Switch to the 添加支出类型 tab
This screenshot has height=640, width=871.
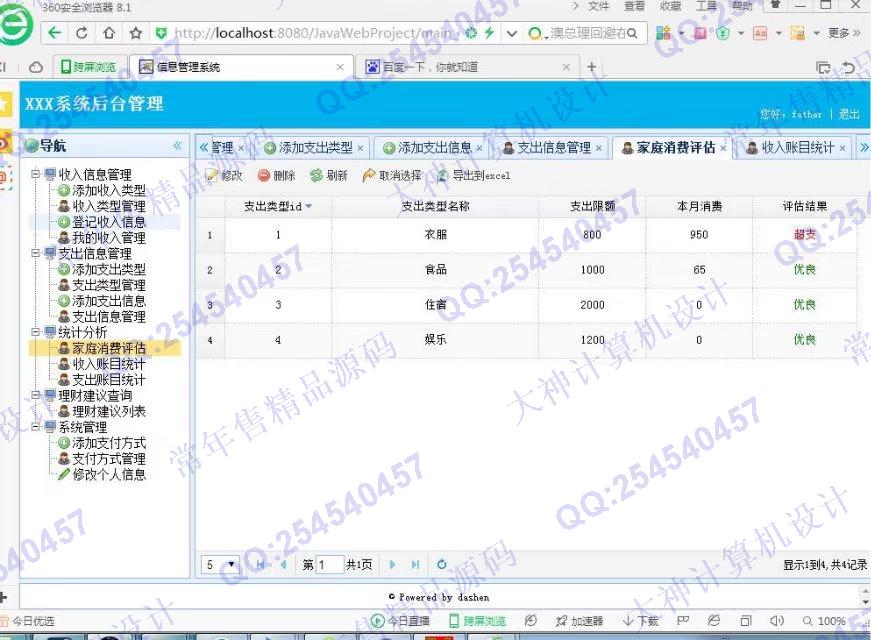coord(315,148)
